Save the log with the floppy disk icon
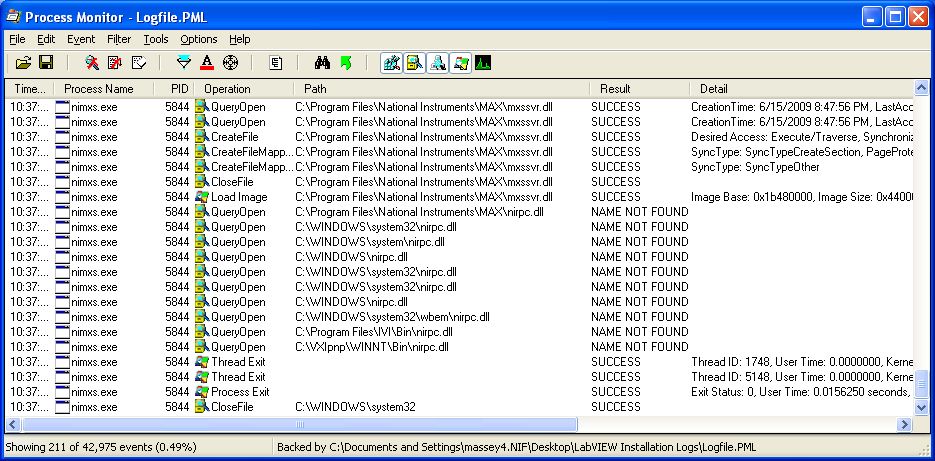Viewport: 935px width, 461px height. pyautogui.click(x=45, y=63)
